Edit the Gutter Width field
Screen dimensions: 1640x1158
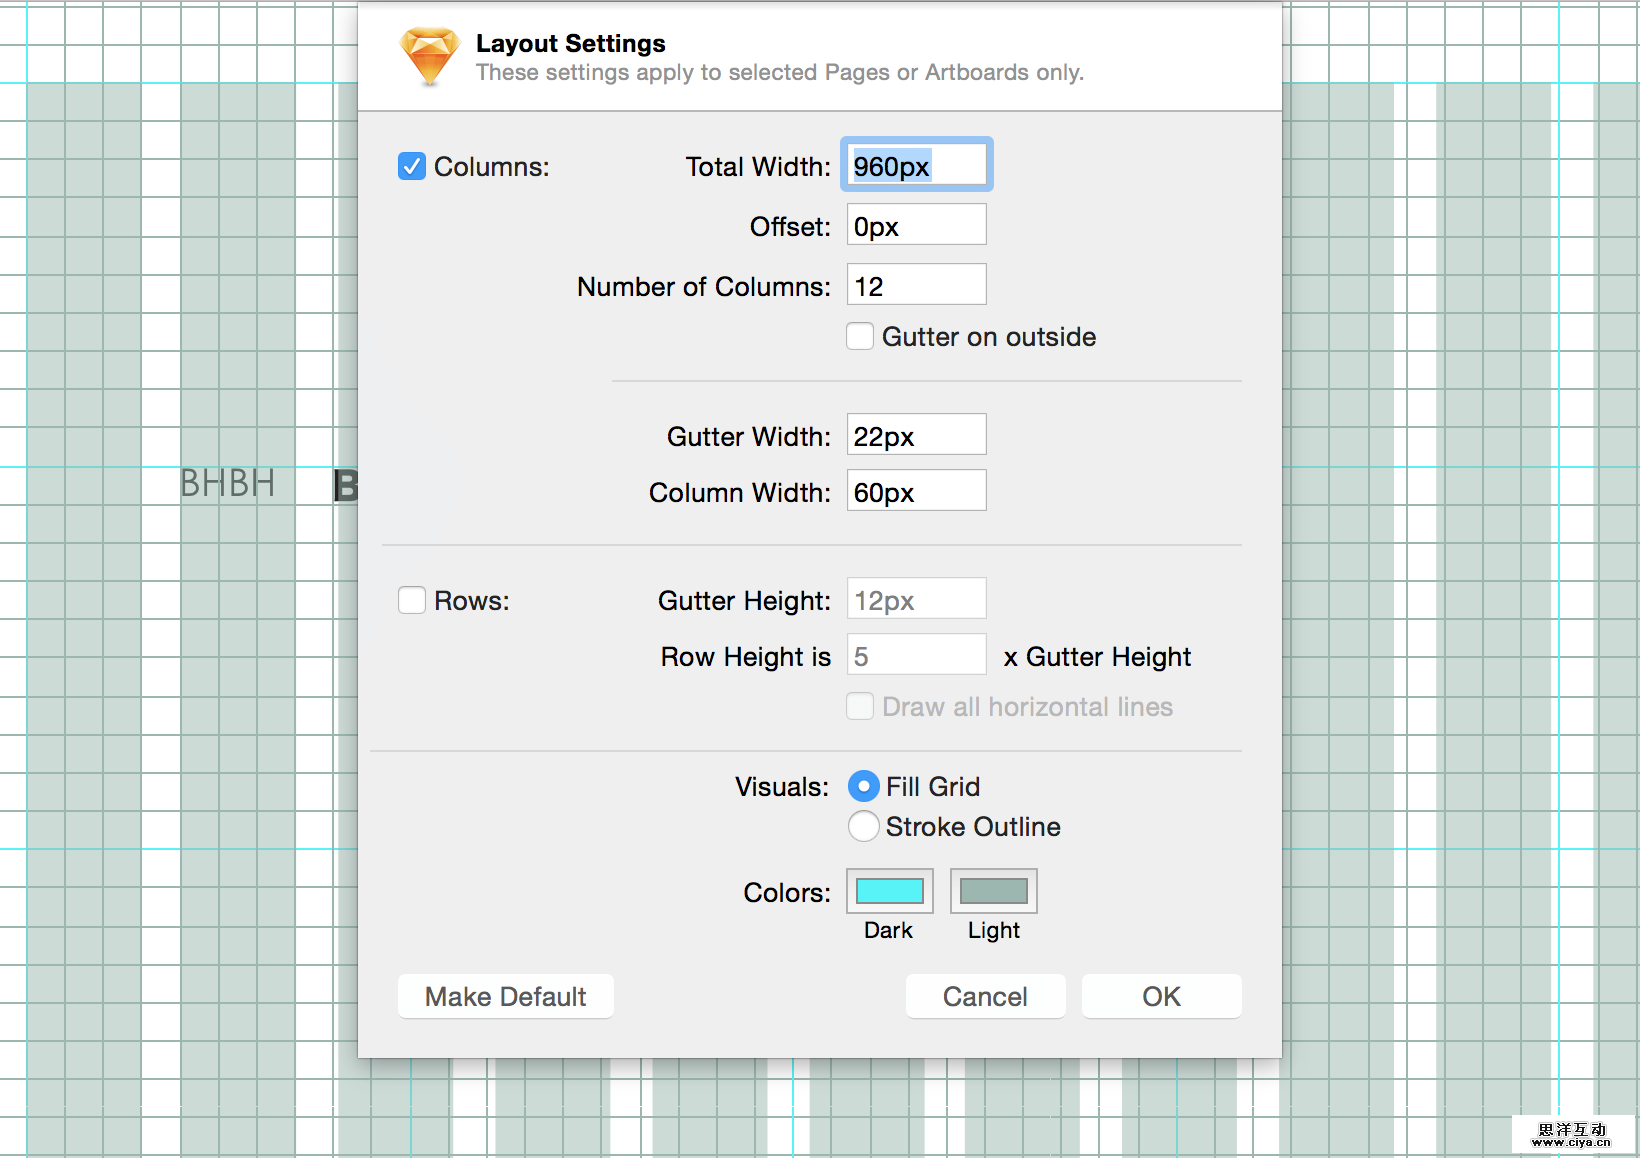916,435
